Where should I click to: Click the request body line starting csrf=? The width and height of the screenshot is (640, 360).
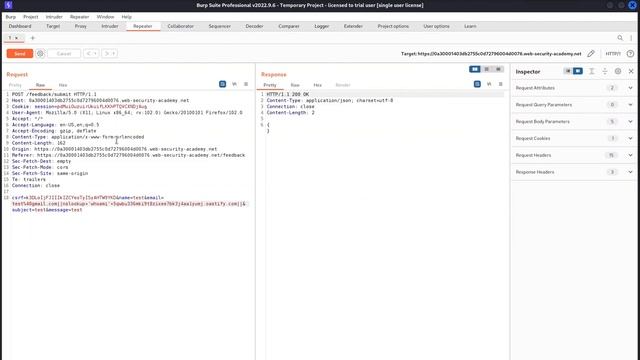click(x=88, y=198)
